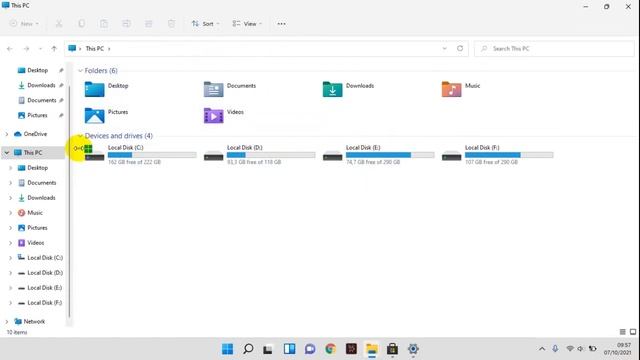640x360 pixels.
Task: Open the Microsoft Store from the taskbar
Action: (x=392, y=349)
